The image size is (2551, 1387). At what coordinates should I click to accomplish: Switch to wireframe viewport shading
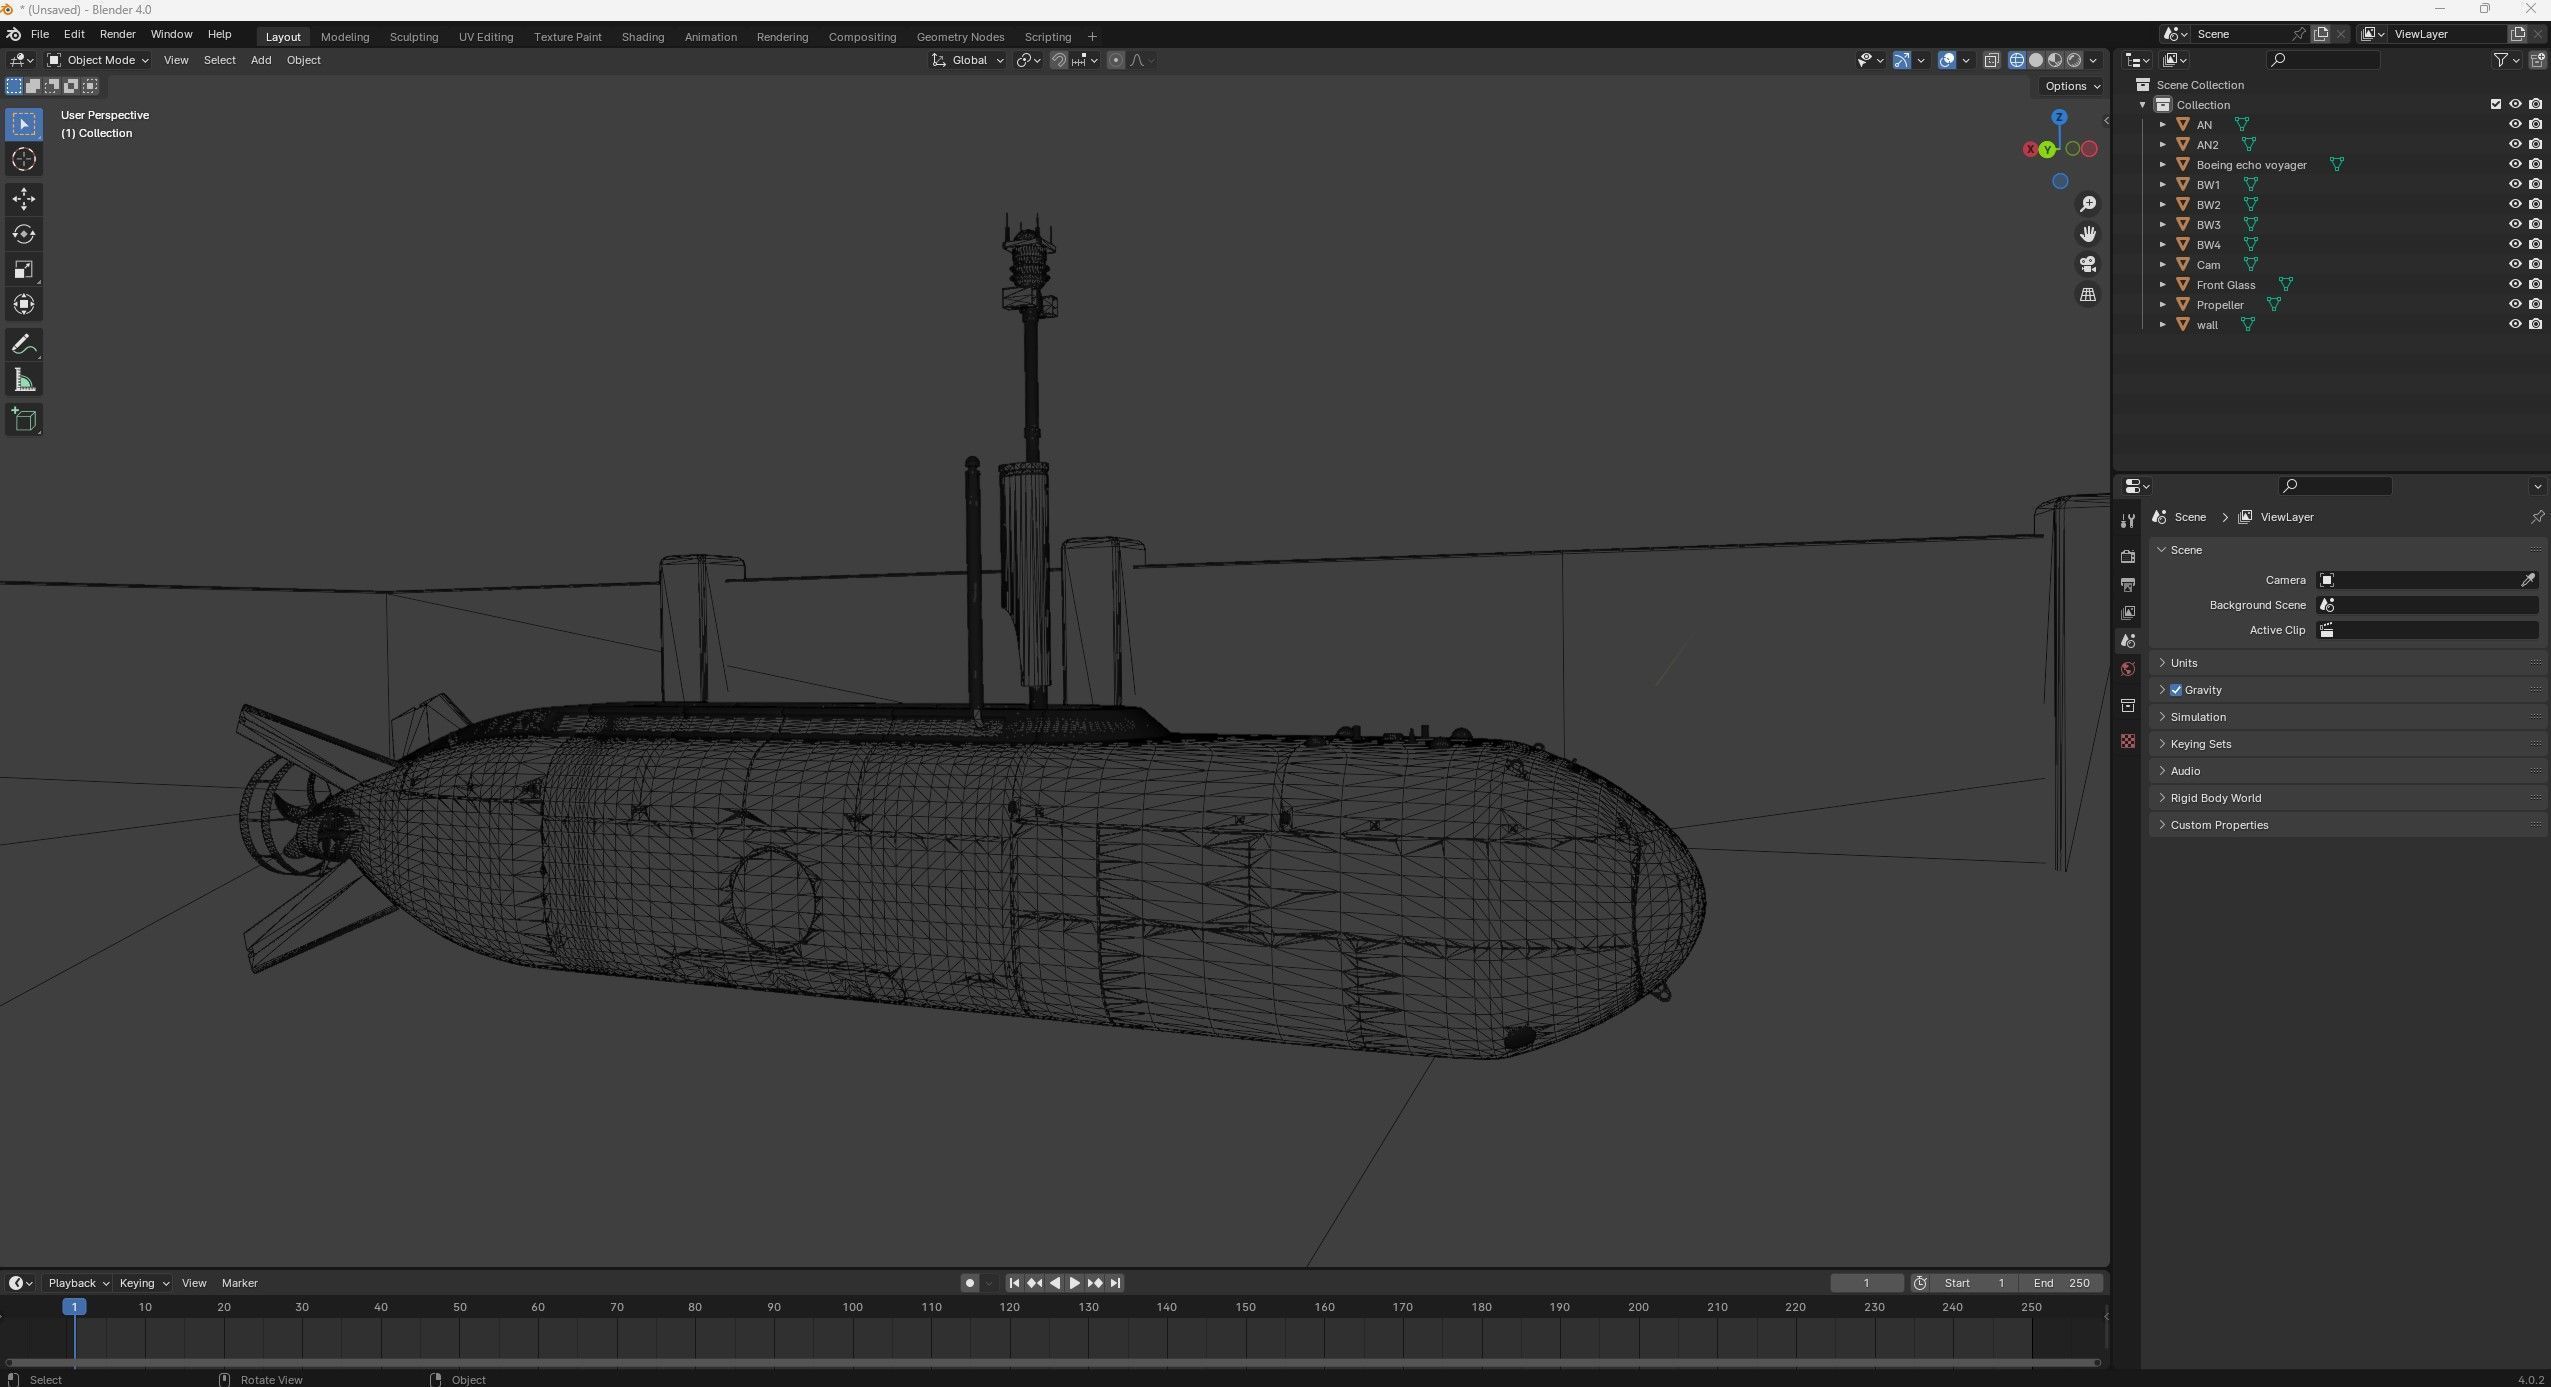click(2017, 60)
